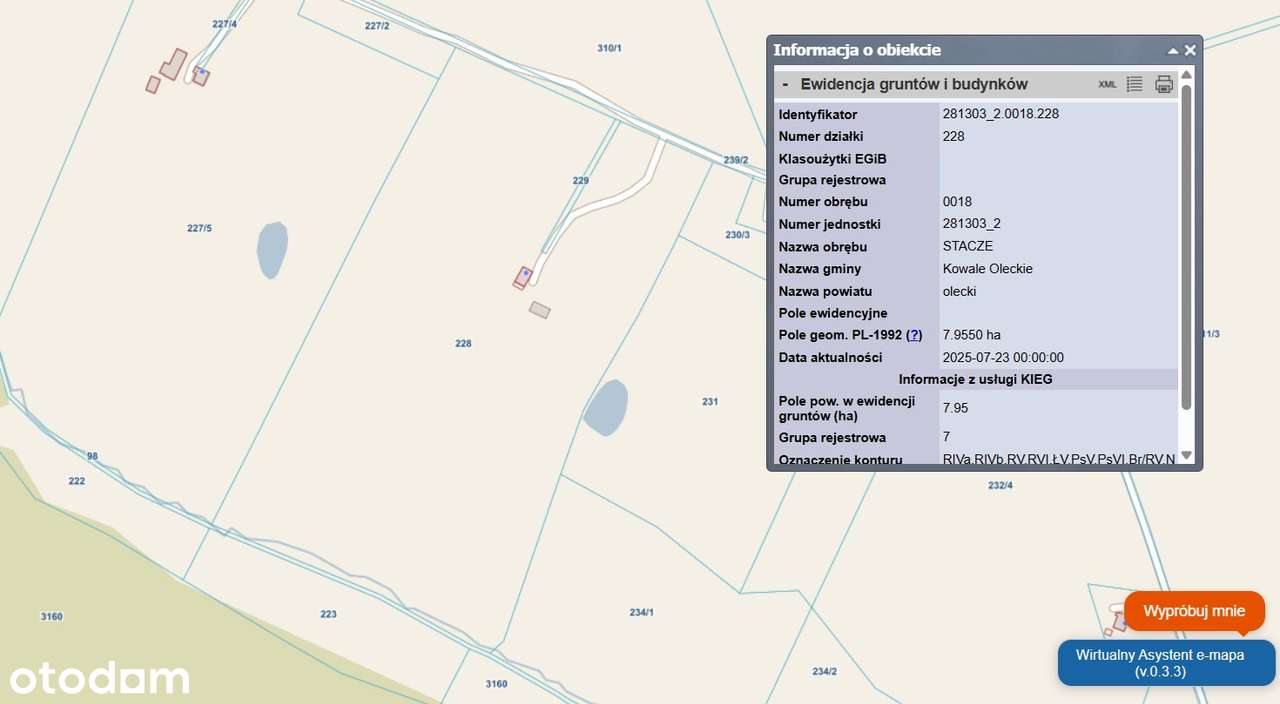Select identifier value 281303_2.0018.228

(x=1001, y=114)
